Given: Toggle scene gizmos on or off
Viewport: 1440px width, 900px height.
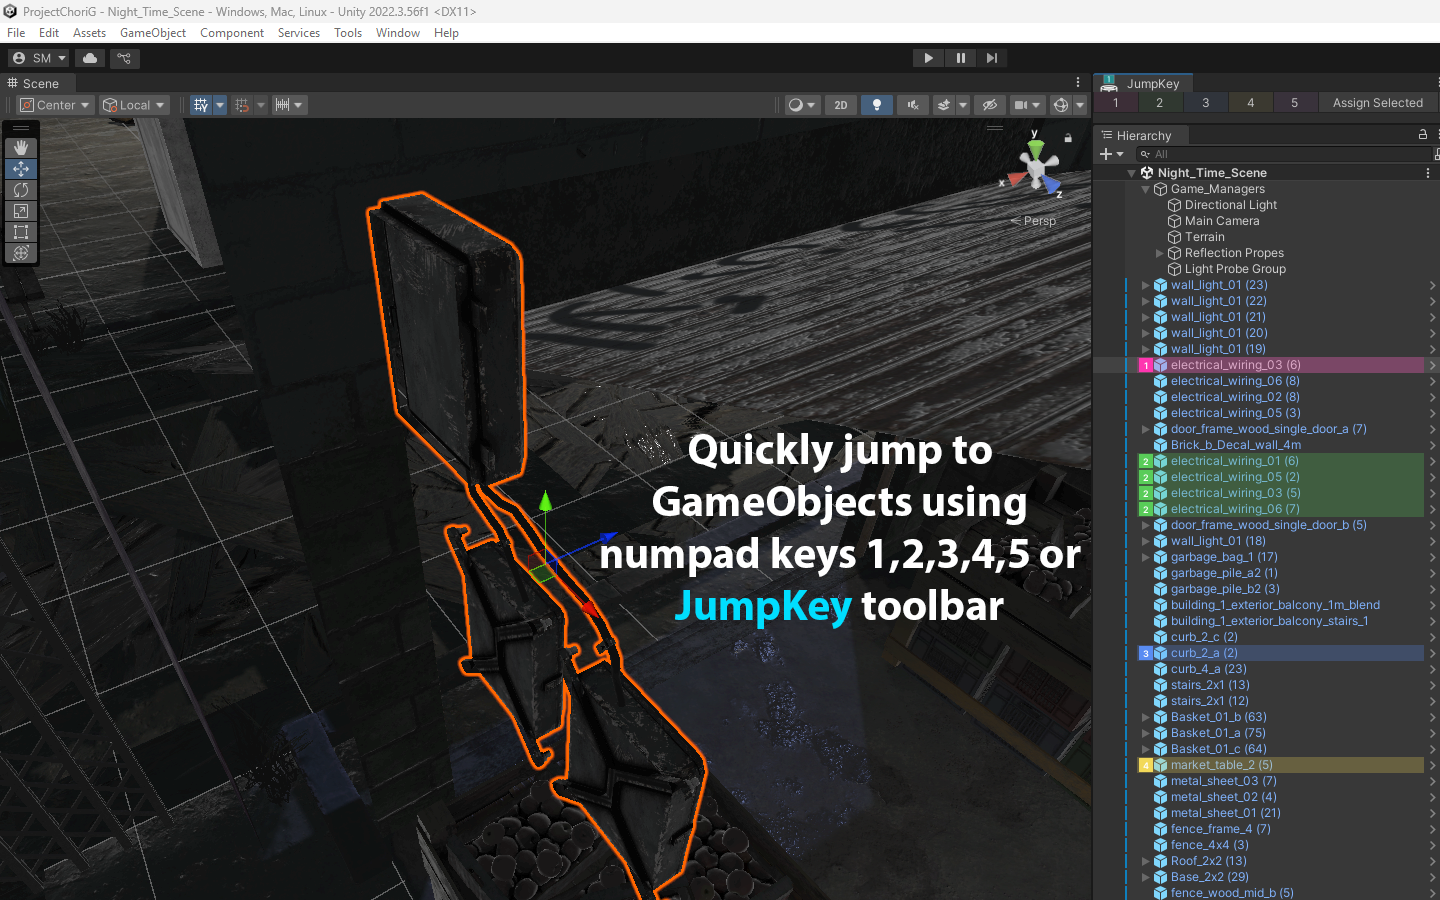Looking at the screenshot, I should (1061, 105).
